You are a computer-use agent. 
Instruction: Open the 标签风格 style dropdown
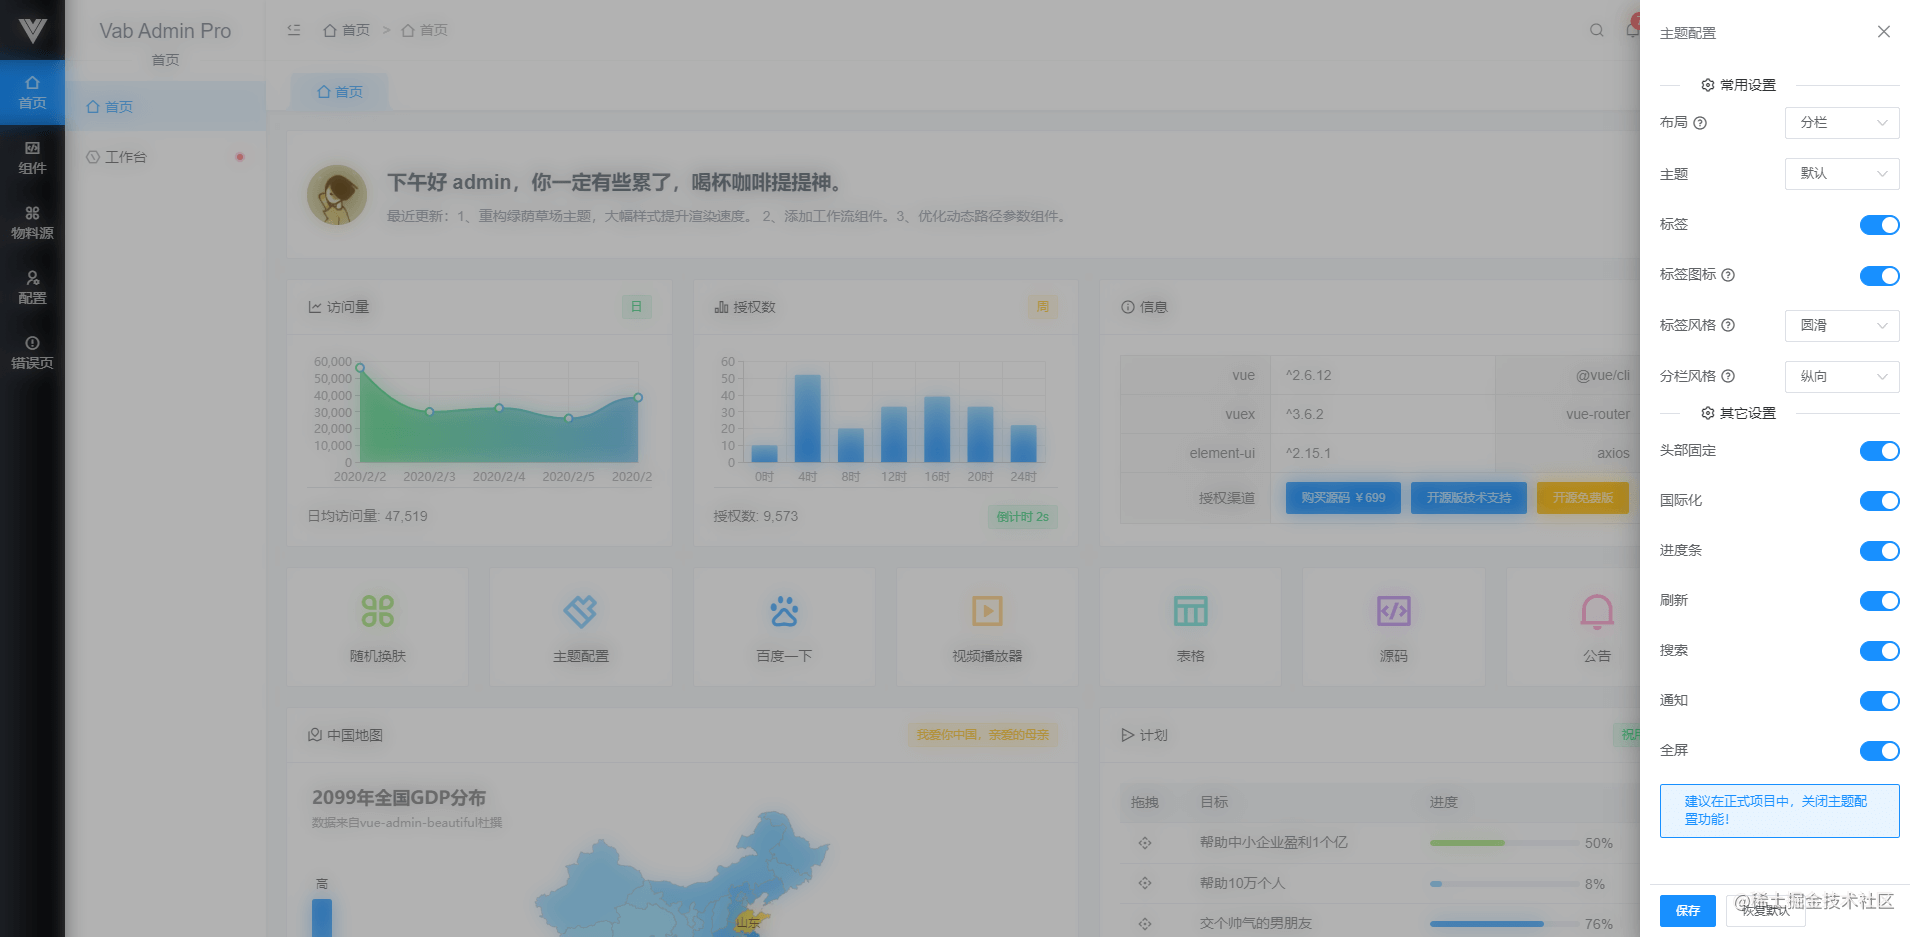[1841, 325]
